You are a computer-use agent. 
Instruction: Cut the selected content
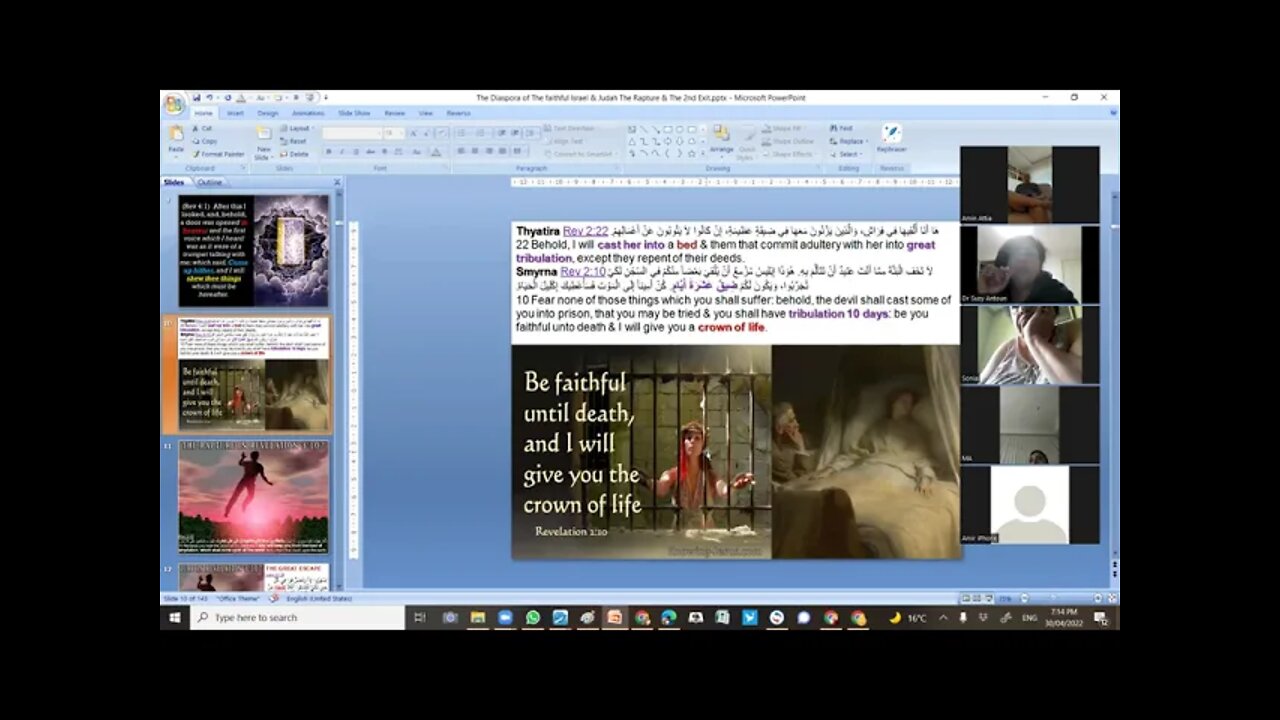point(203,128)
